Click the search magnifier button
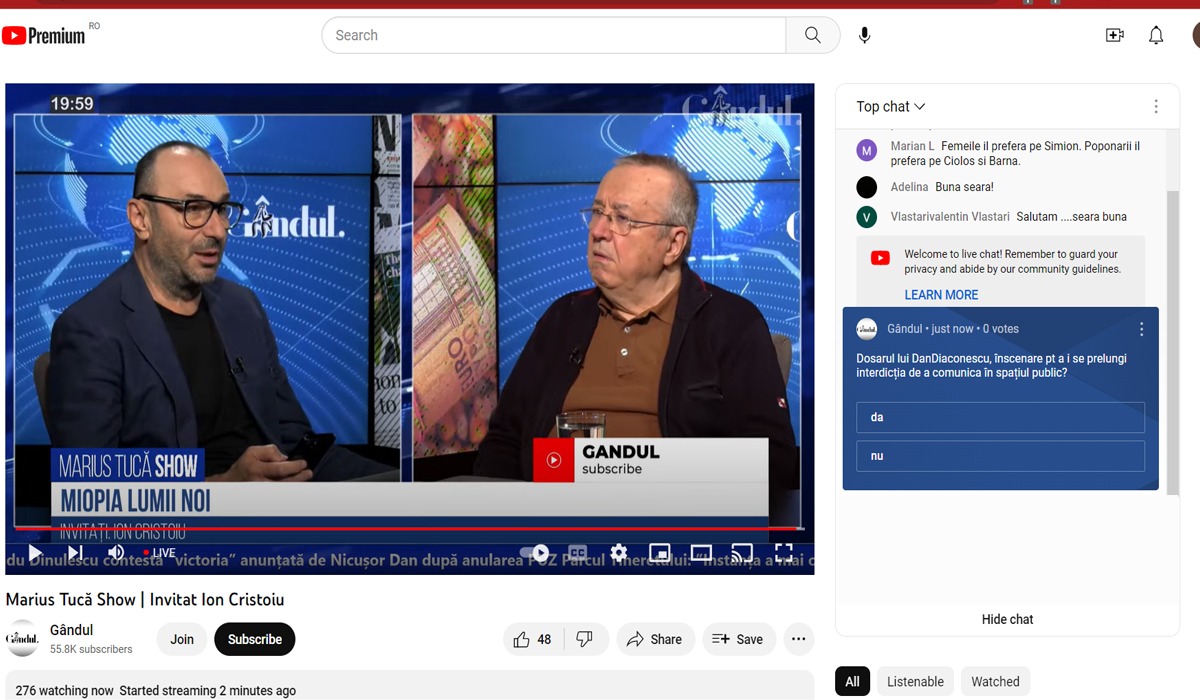The height and width of the screenshot is (700, 1200). coord(813,35)
